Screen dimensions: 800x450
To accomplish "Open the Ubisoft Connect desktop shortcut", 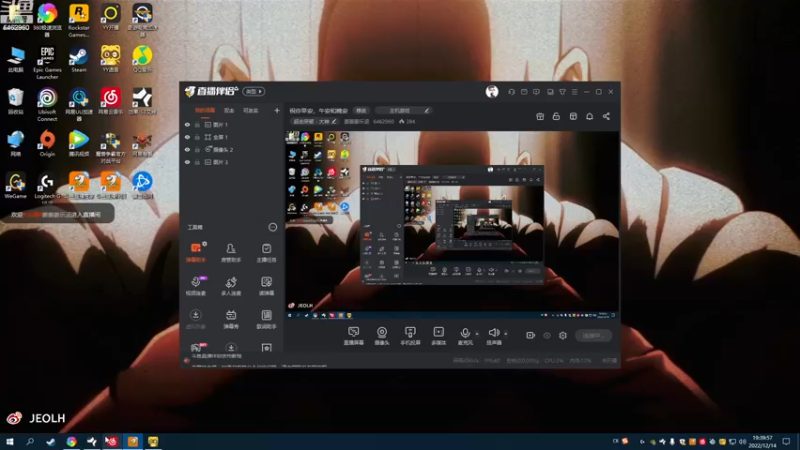I will pyautogui.click(x=47, y=105).
